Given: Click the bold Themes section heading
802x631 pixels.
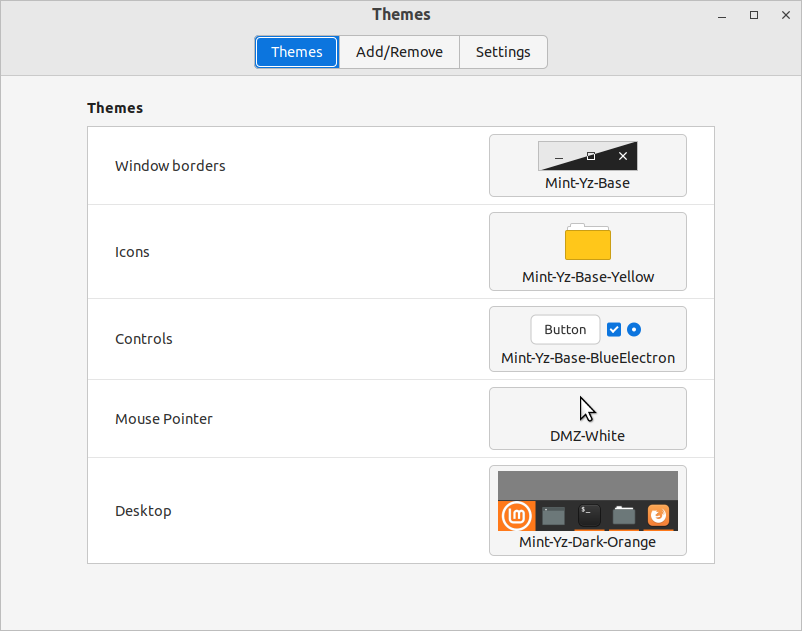Looking at the screenshot, I should (x=115, y=108).
